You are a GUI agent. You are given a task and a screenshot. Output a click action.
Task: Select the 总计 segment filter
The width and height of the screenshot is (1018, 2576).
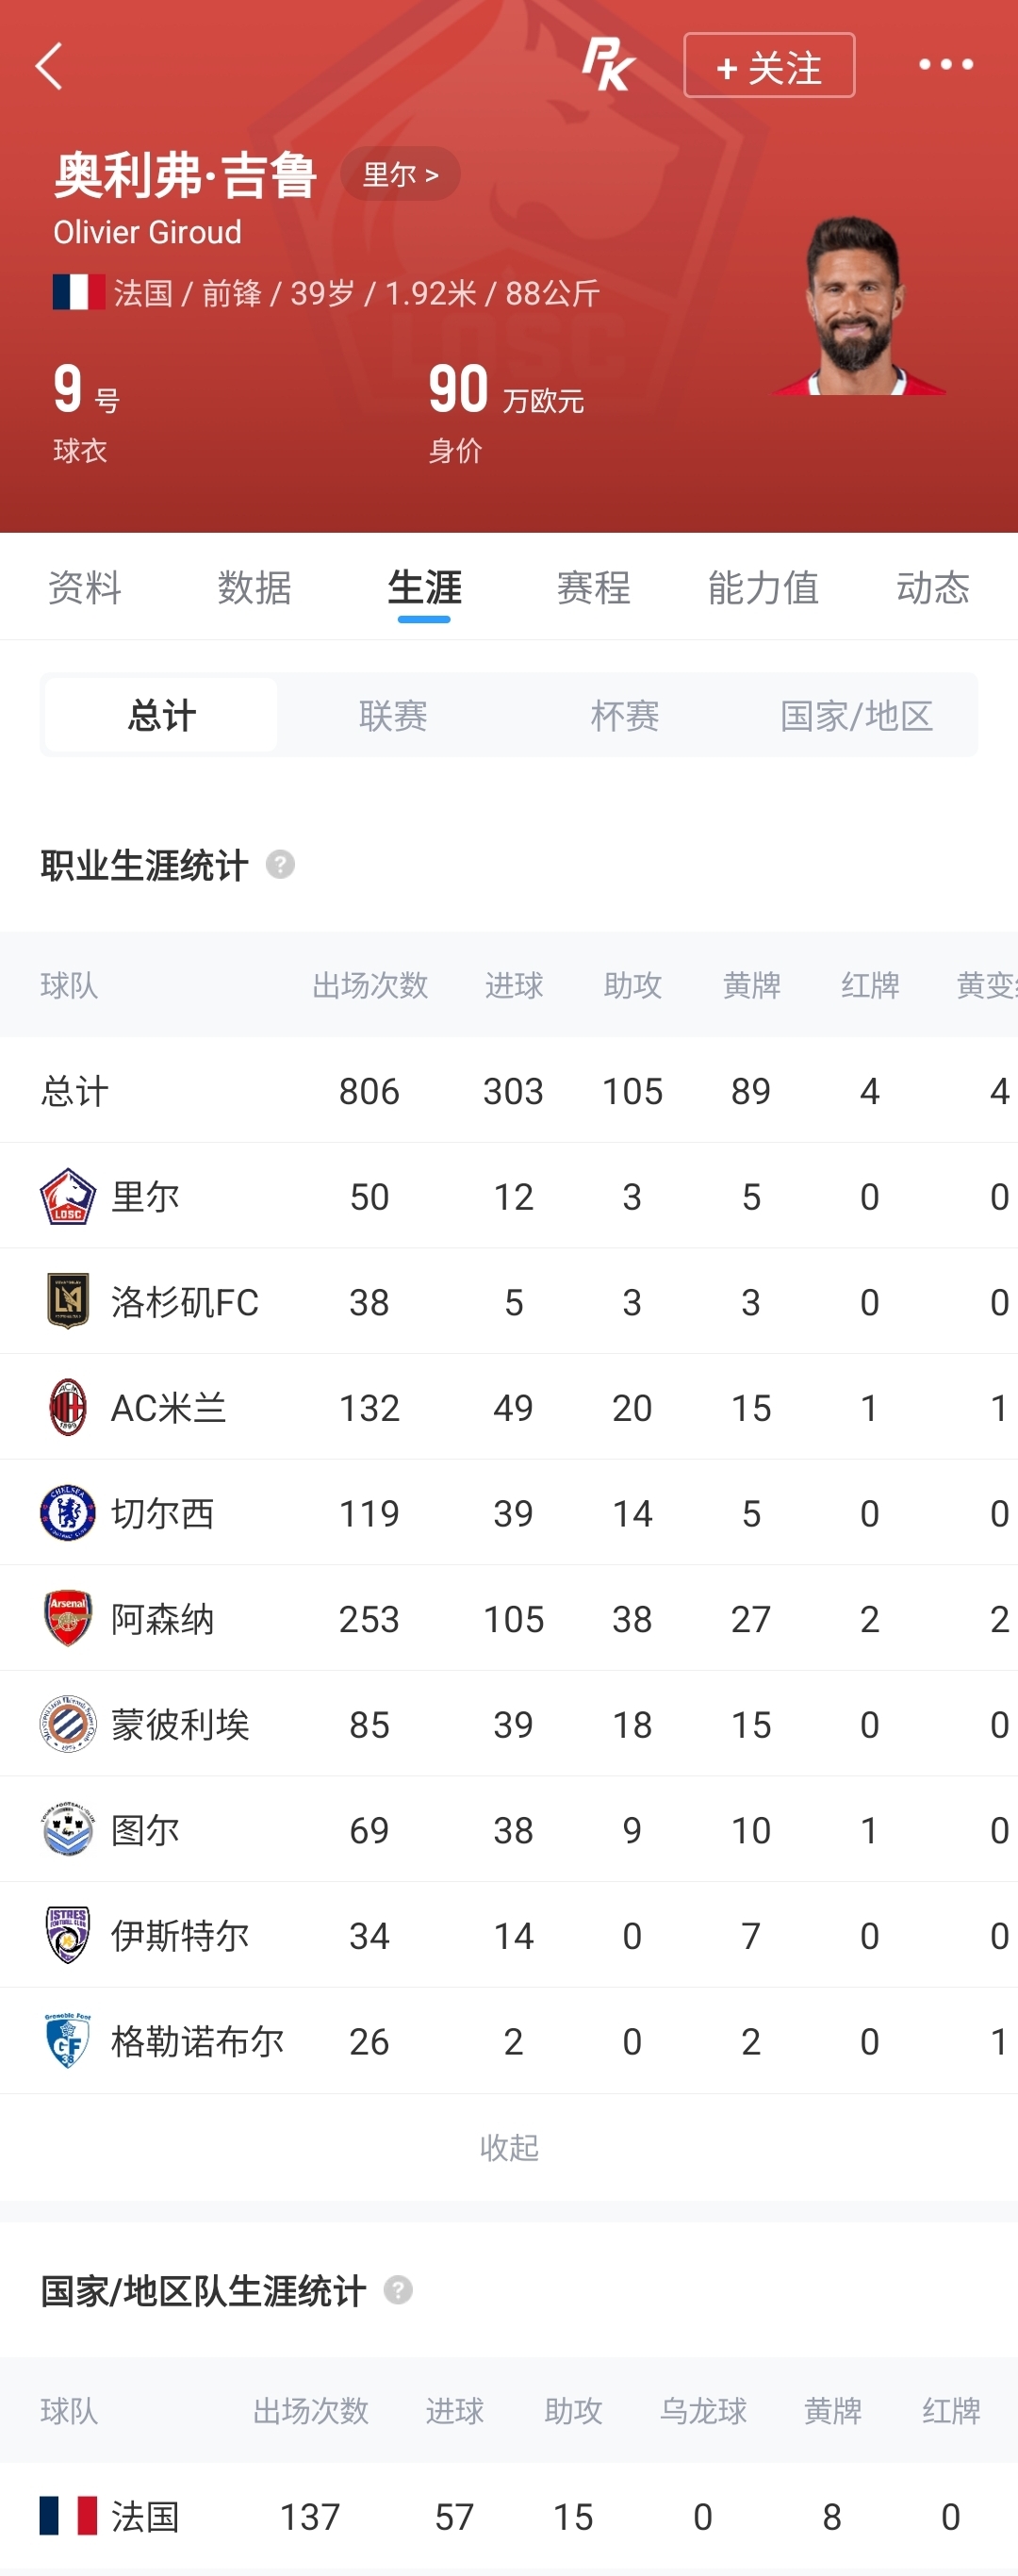pyautogui.click(x=161, y=715)
